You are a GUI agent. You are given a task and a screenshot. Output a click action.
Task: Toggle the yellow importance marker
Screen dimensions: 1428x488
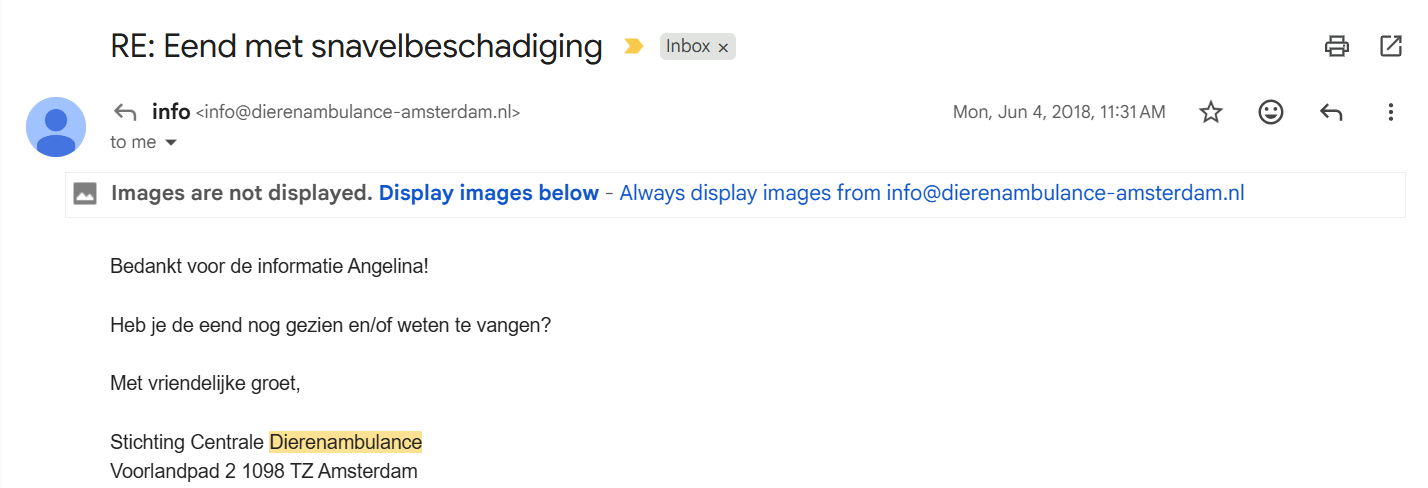[633, 46]
